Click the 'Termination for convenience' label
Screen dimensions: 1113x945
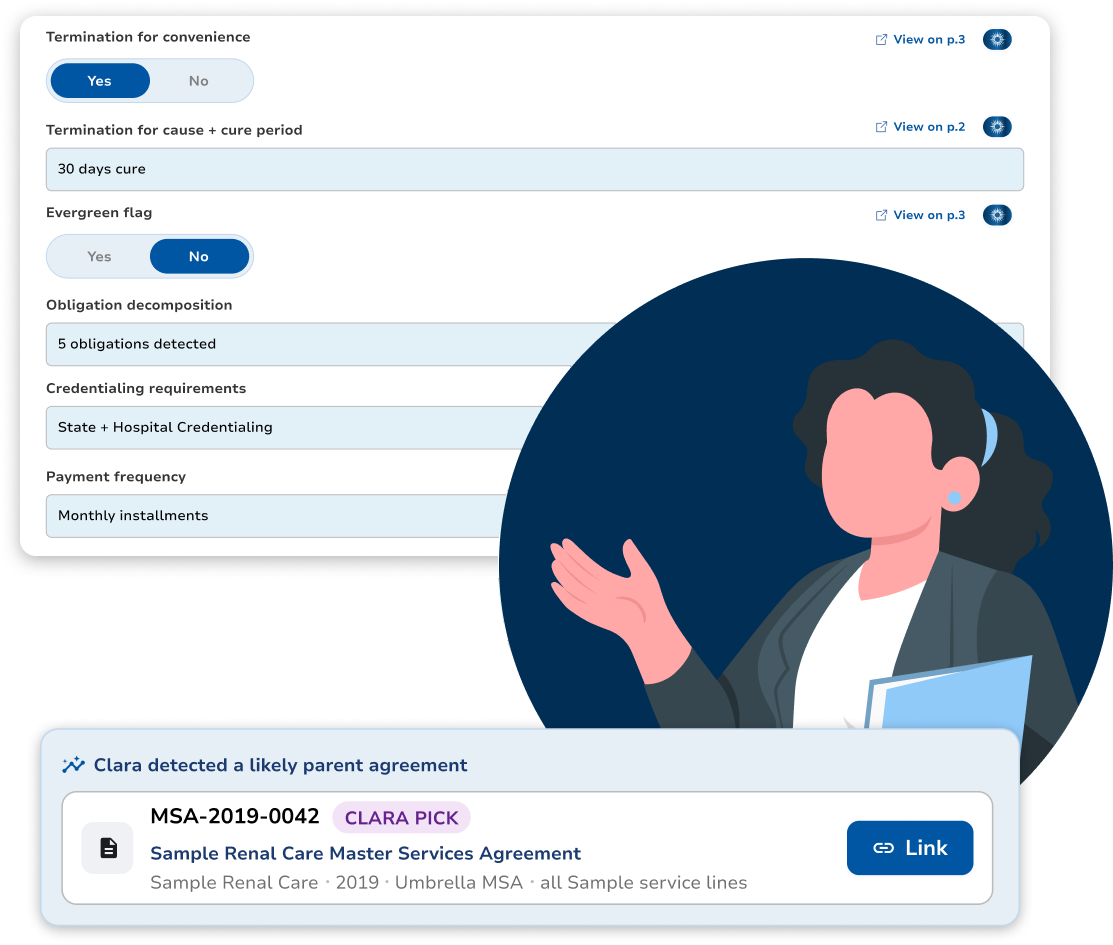coord(148,37)
